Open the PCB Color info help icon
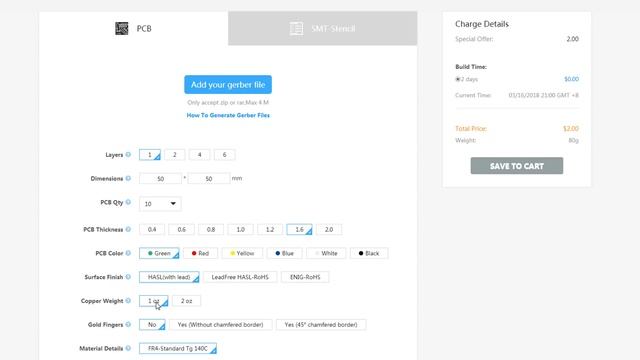This screenshot has width=640, height=360. 128,253
